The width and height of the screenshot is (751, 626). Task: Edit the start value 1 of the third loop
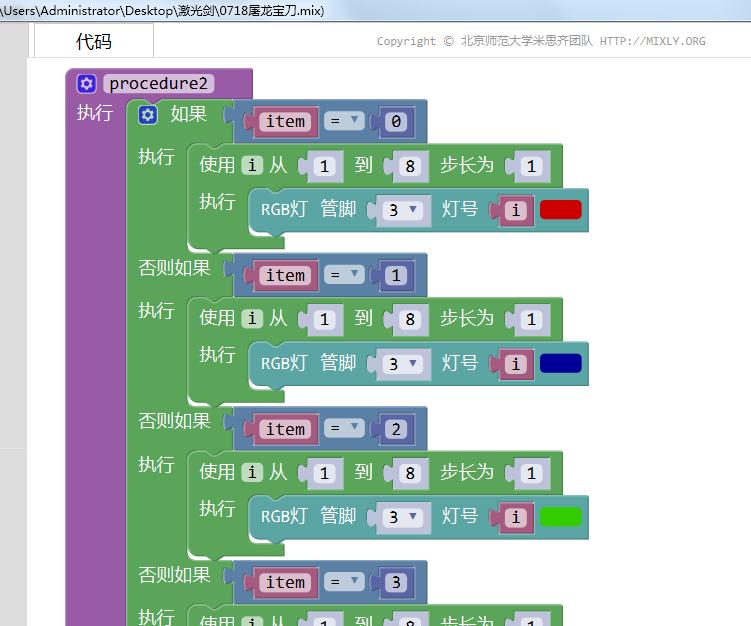coord(325,473)
